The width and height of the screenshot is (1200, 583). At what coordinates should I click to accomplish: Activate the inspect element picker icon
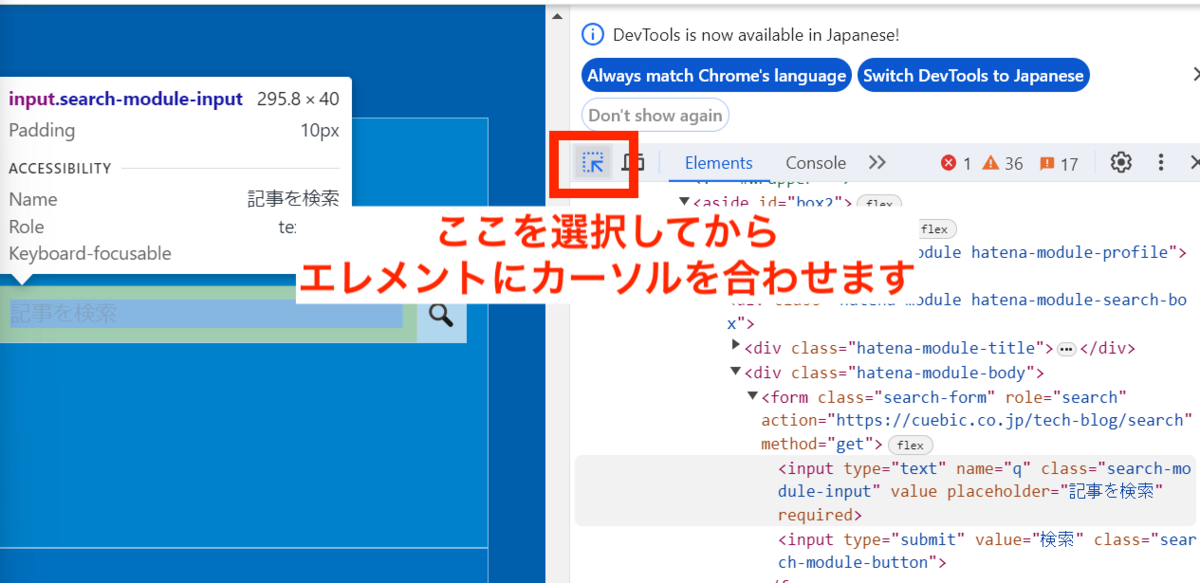tap(593, 163)
